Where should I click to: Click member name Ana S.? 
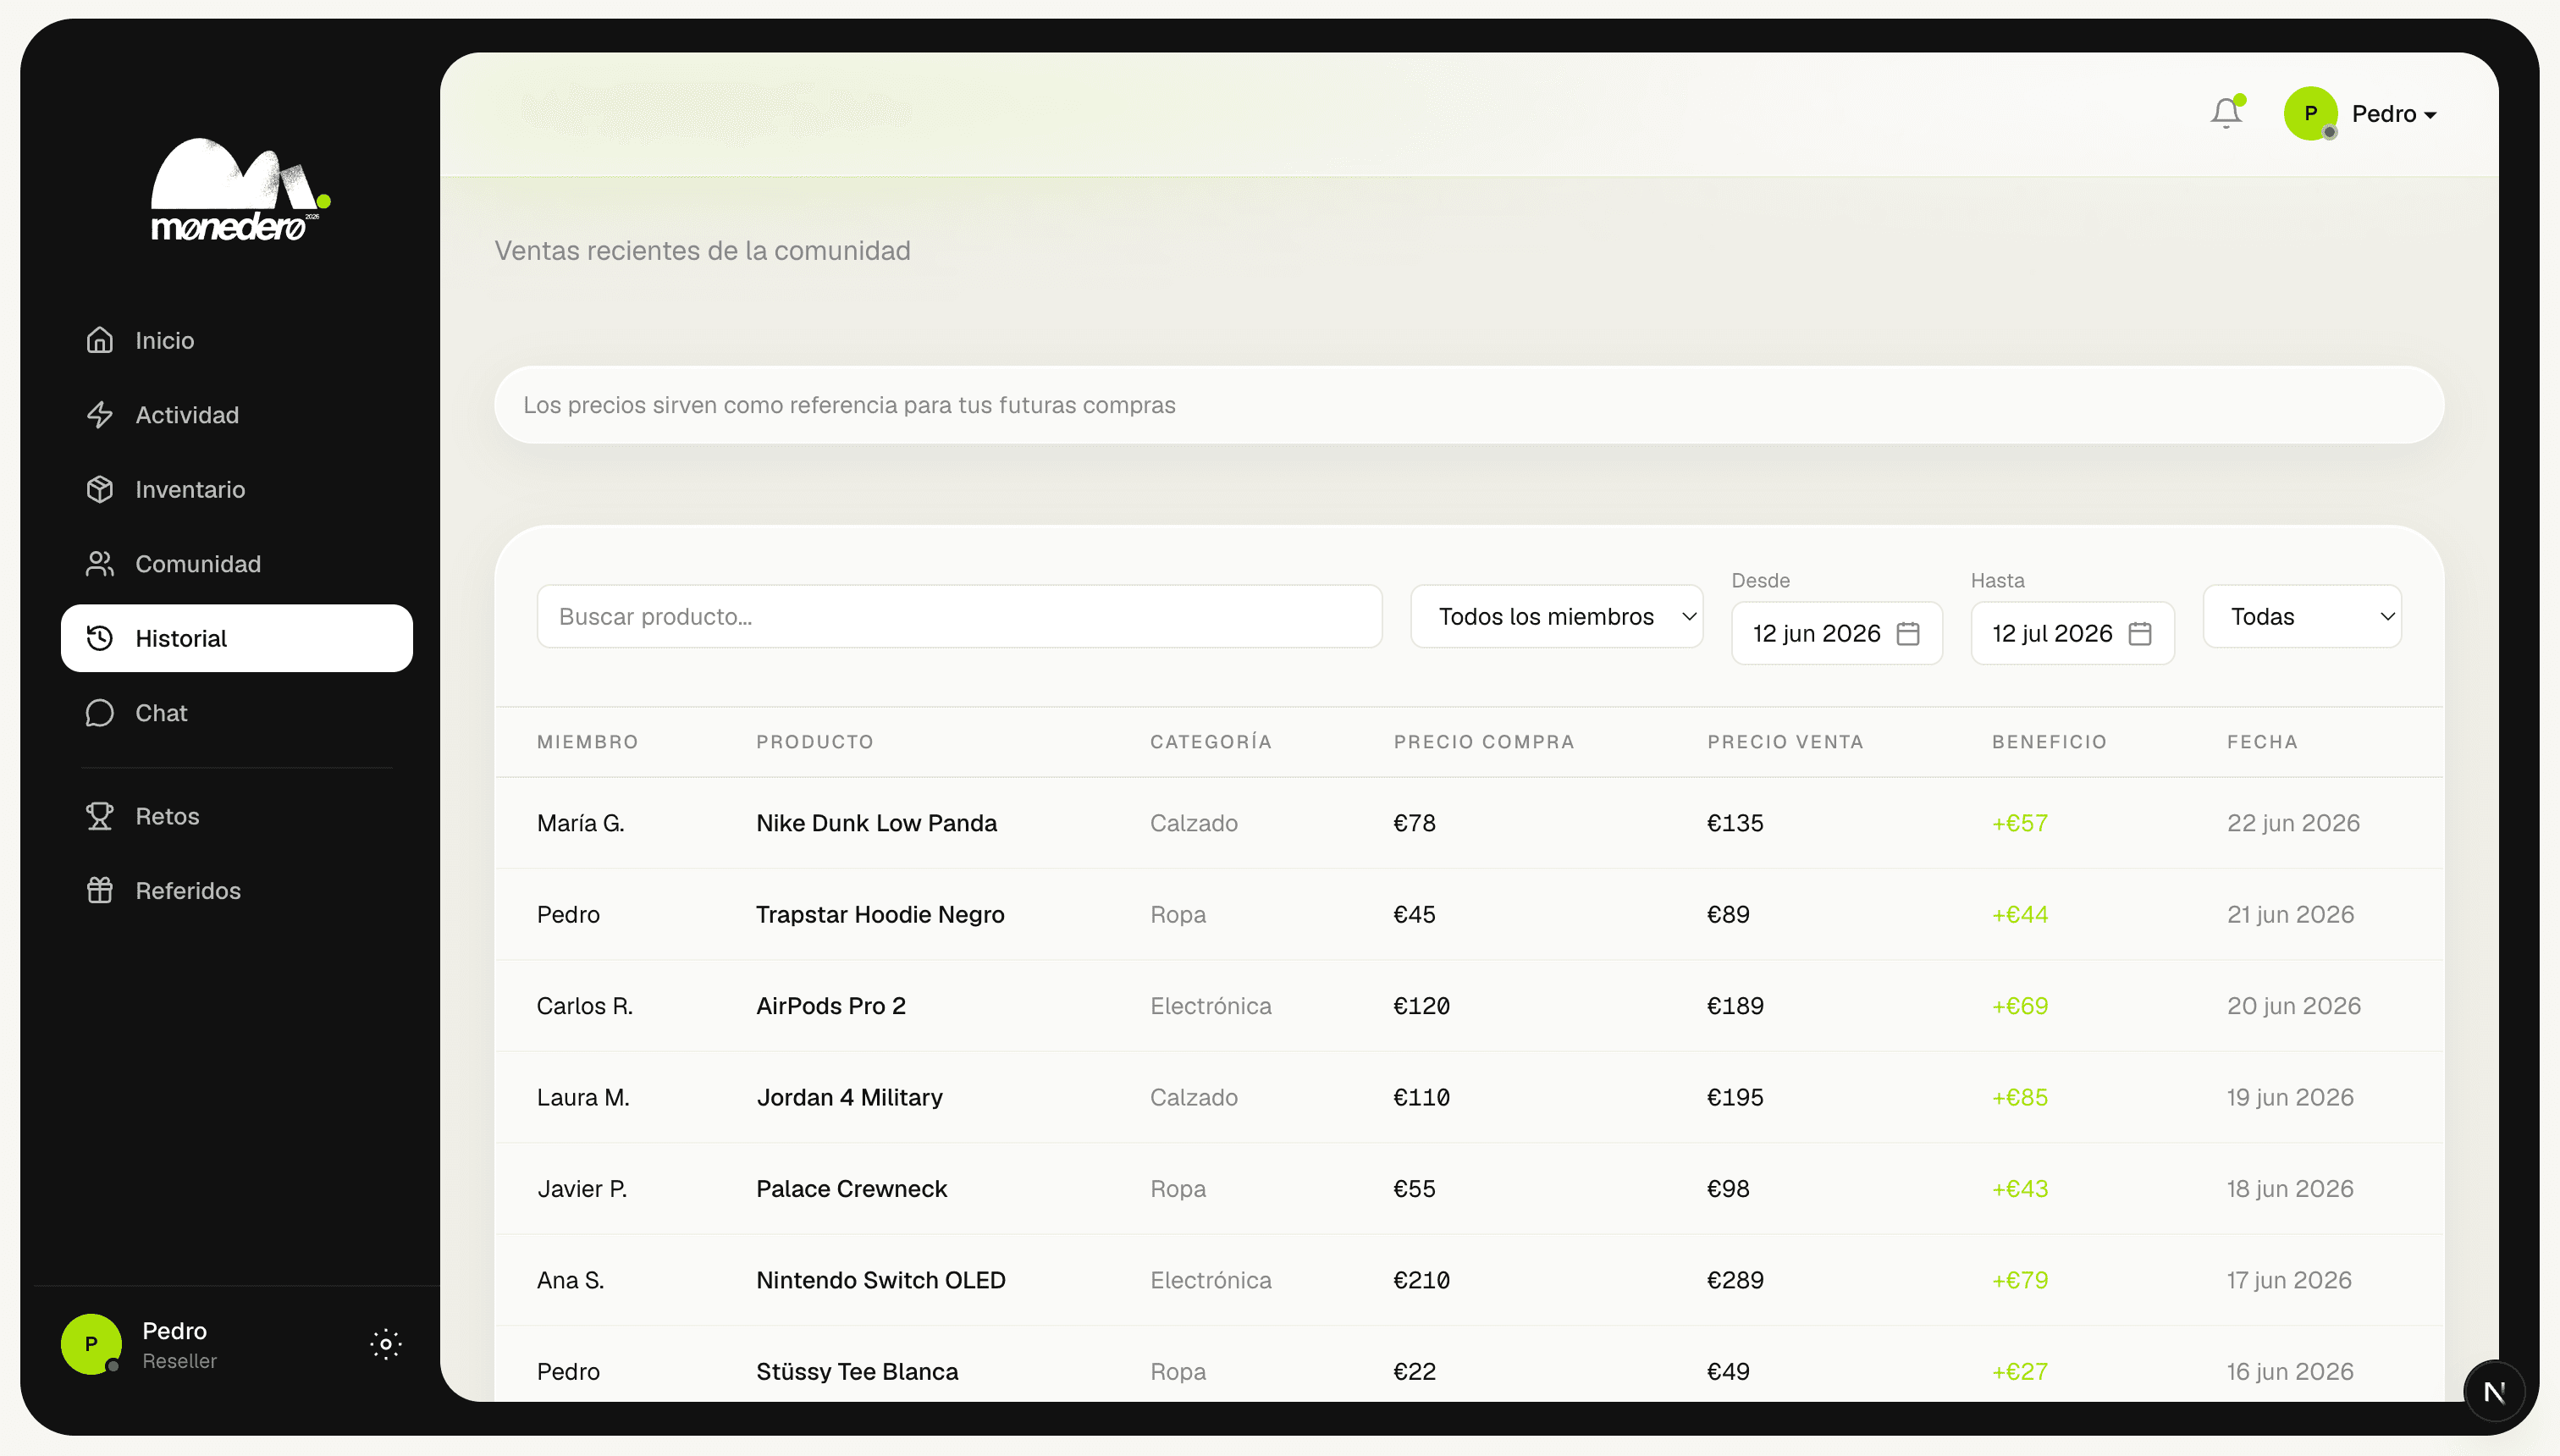point(571,1281)
